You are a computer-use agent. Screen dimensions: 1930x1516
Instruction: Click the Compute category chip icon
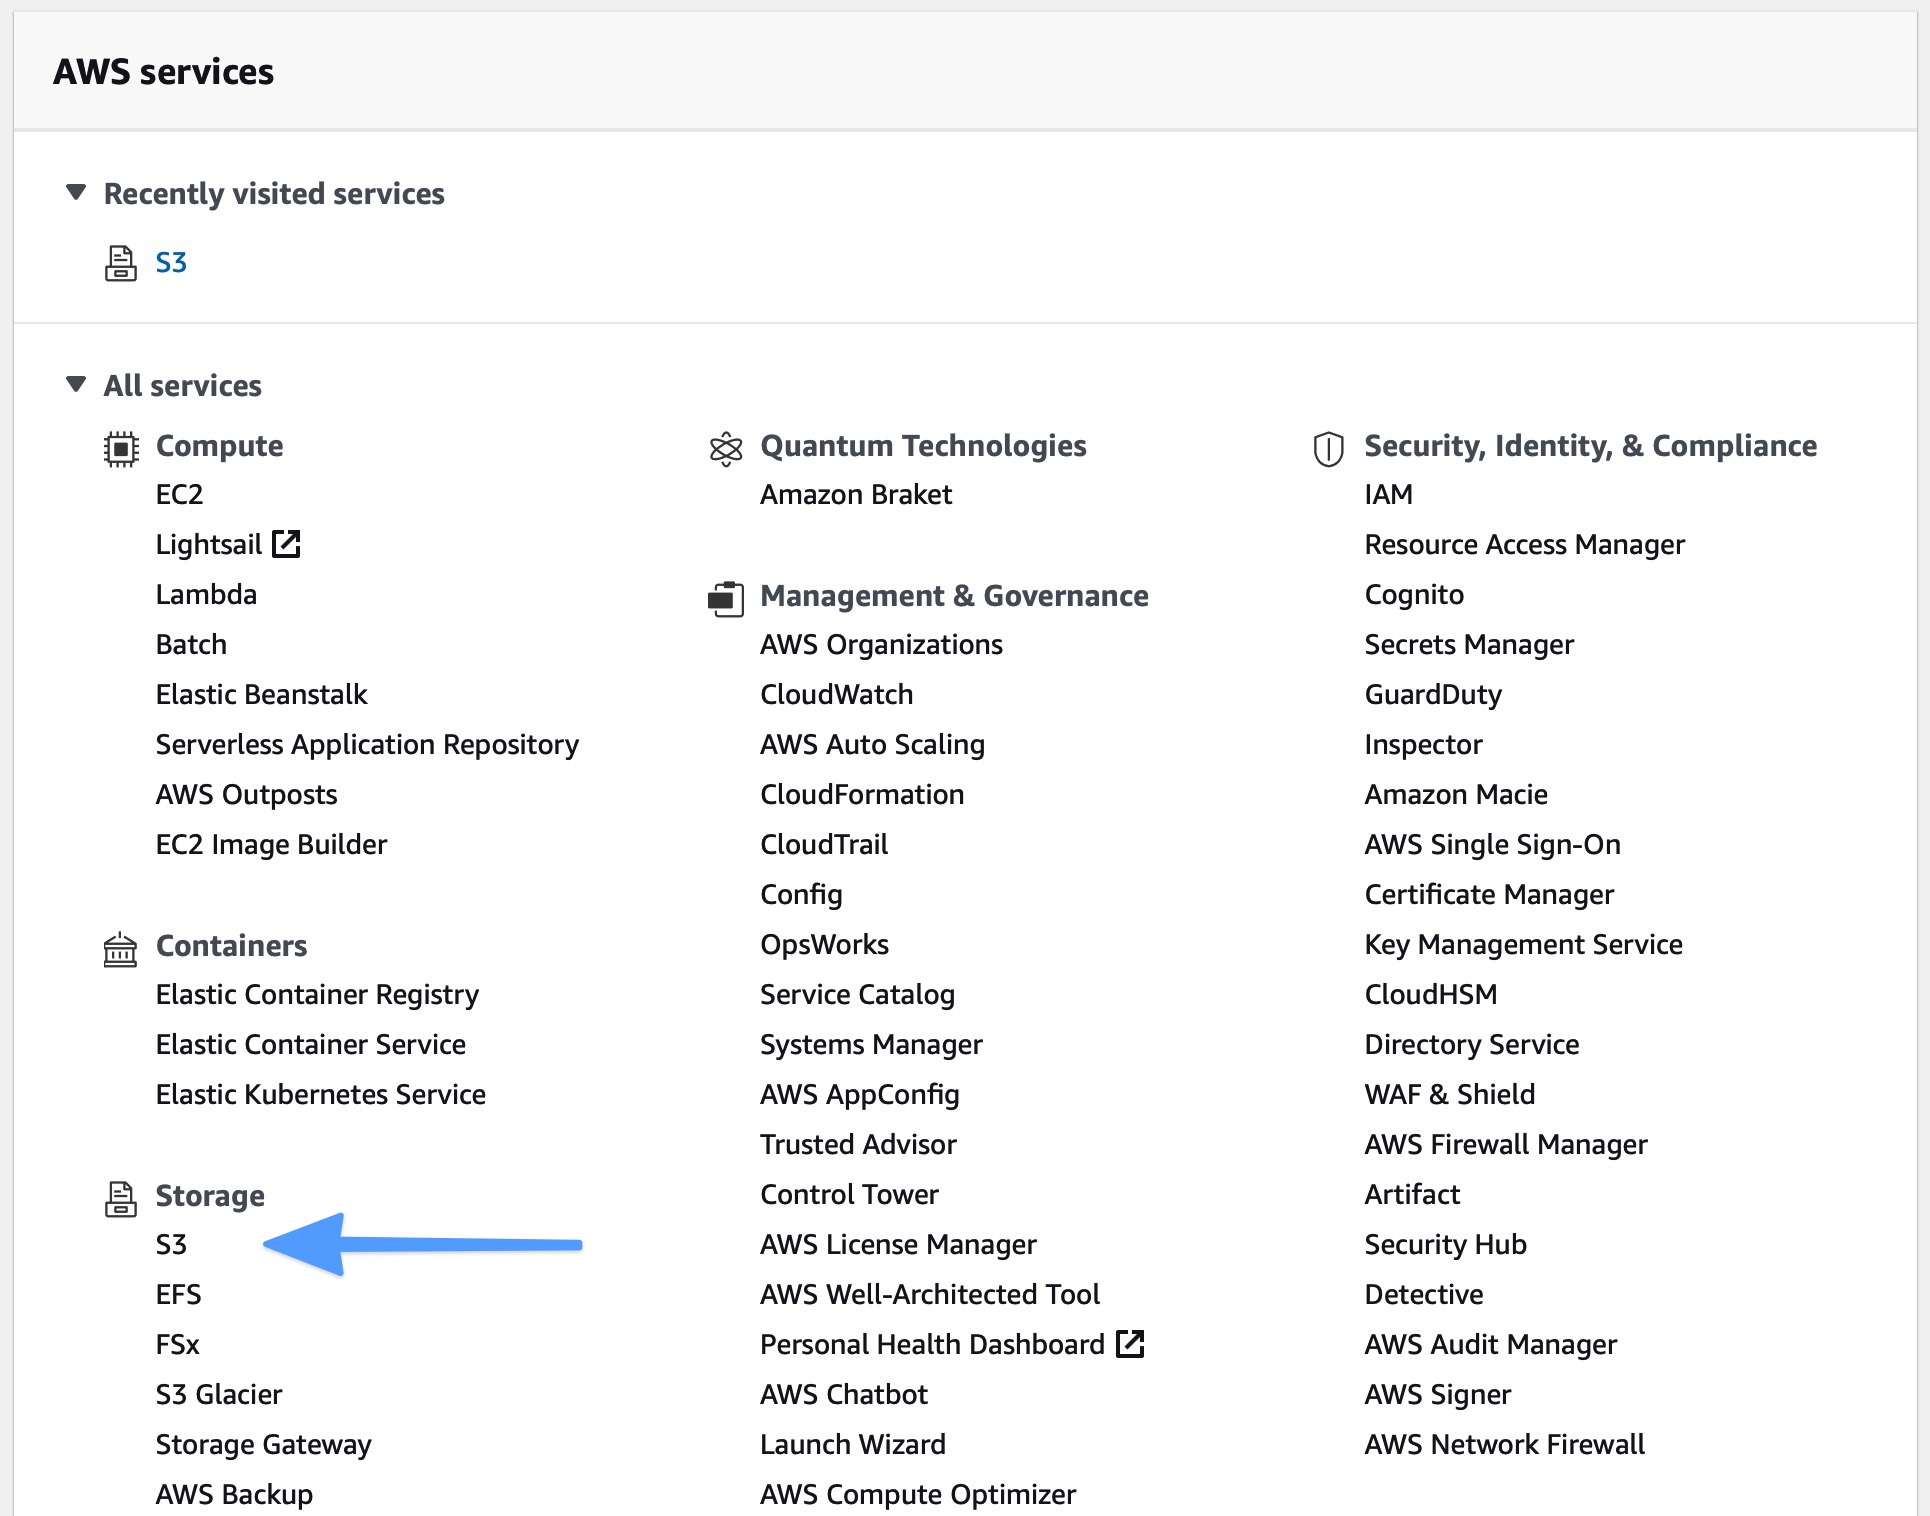point(121,448)
